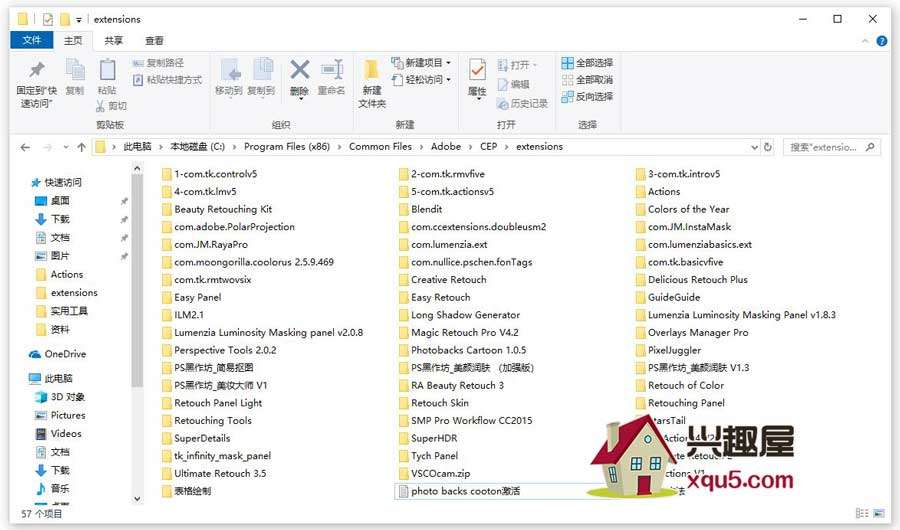Select the Blendit folder

pyautogui.click(x=421, y=209)
